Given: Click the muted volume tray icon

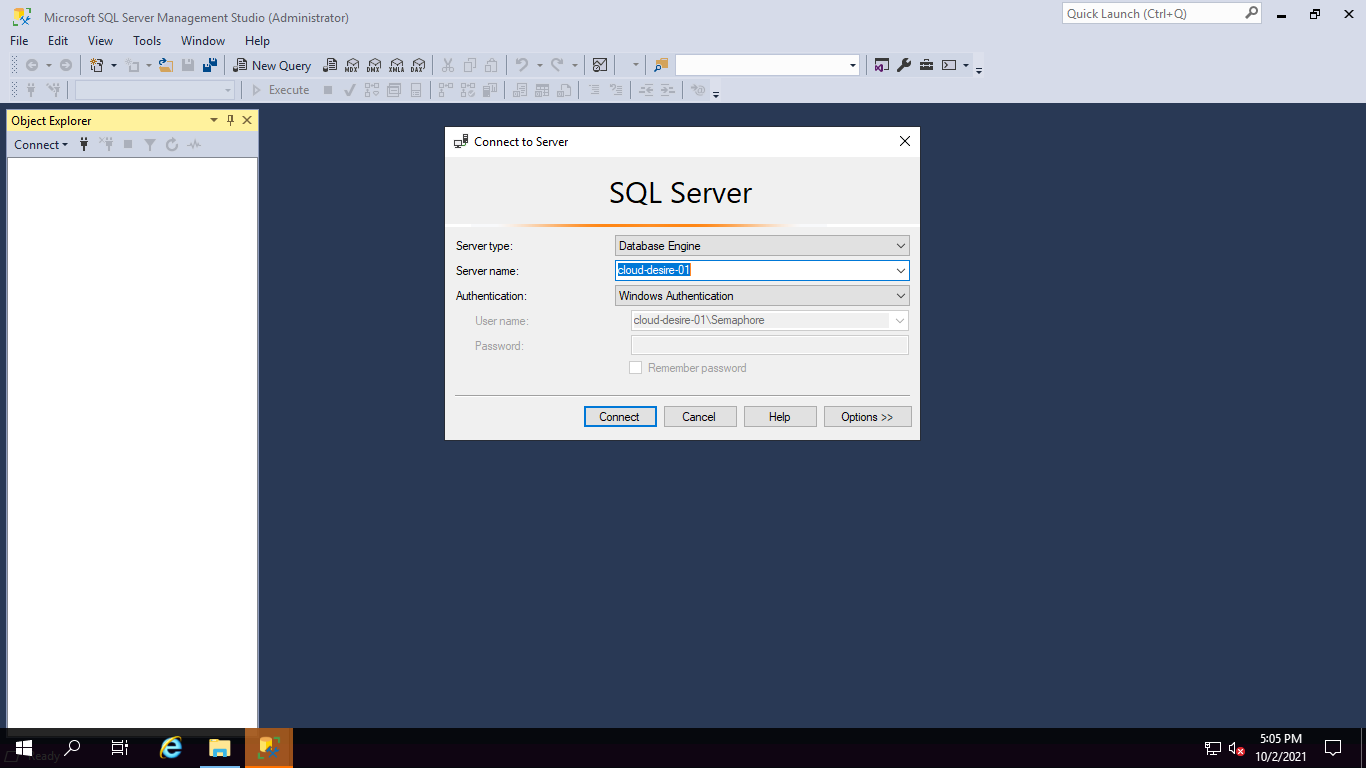Looking at the screenshot, I should coord(1237,748).
